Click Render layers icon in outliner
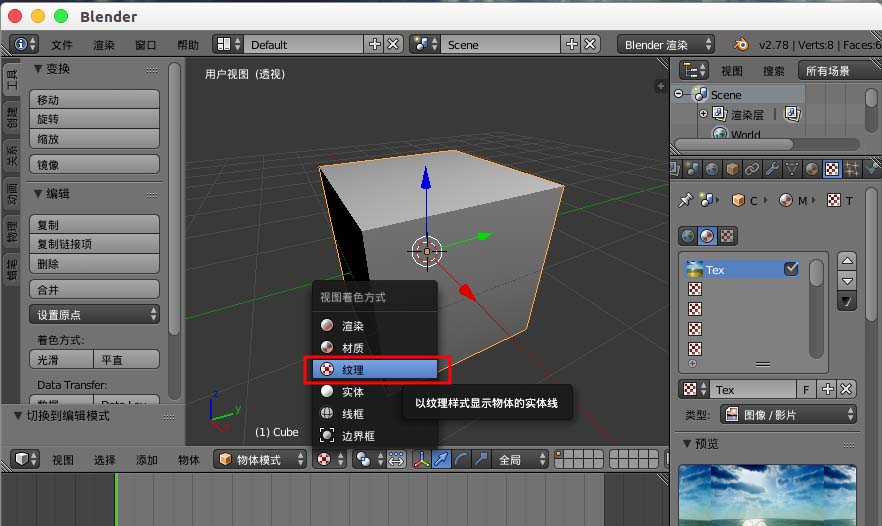Screen dimensions: 882x526 pos(719,114)
